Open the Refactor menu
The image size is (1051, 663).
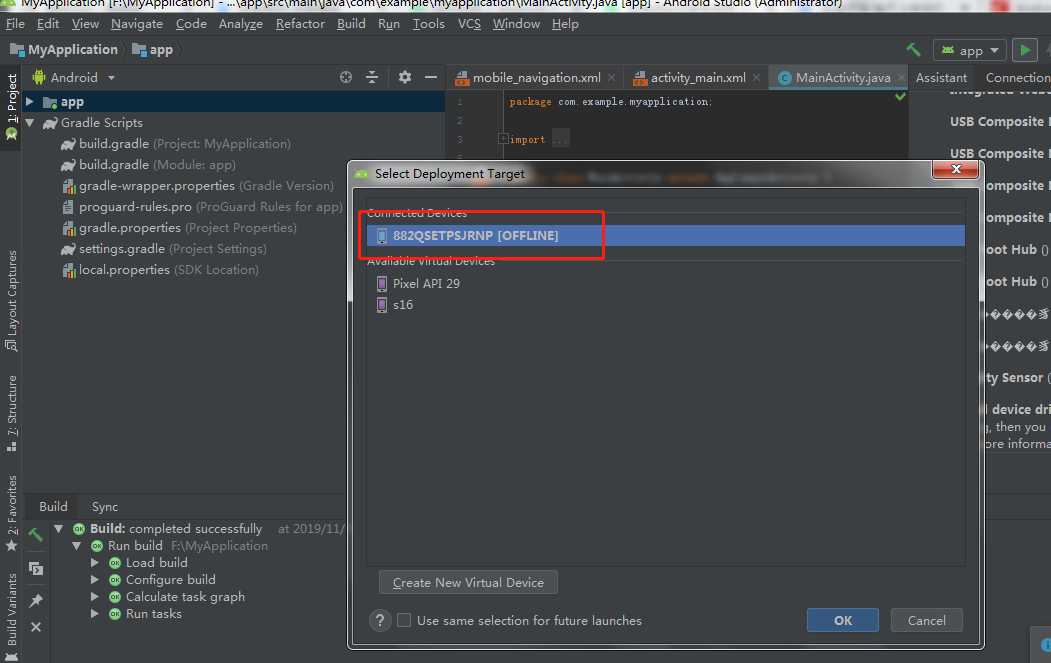click(300, 23)
